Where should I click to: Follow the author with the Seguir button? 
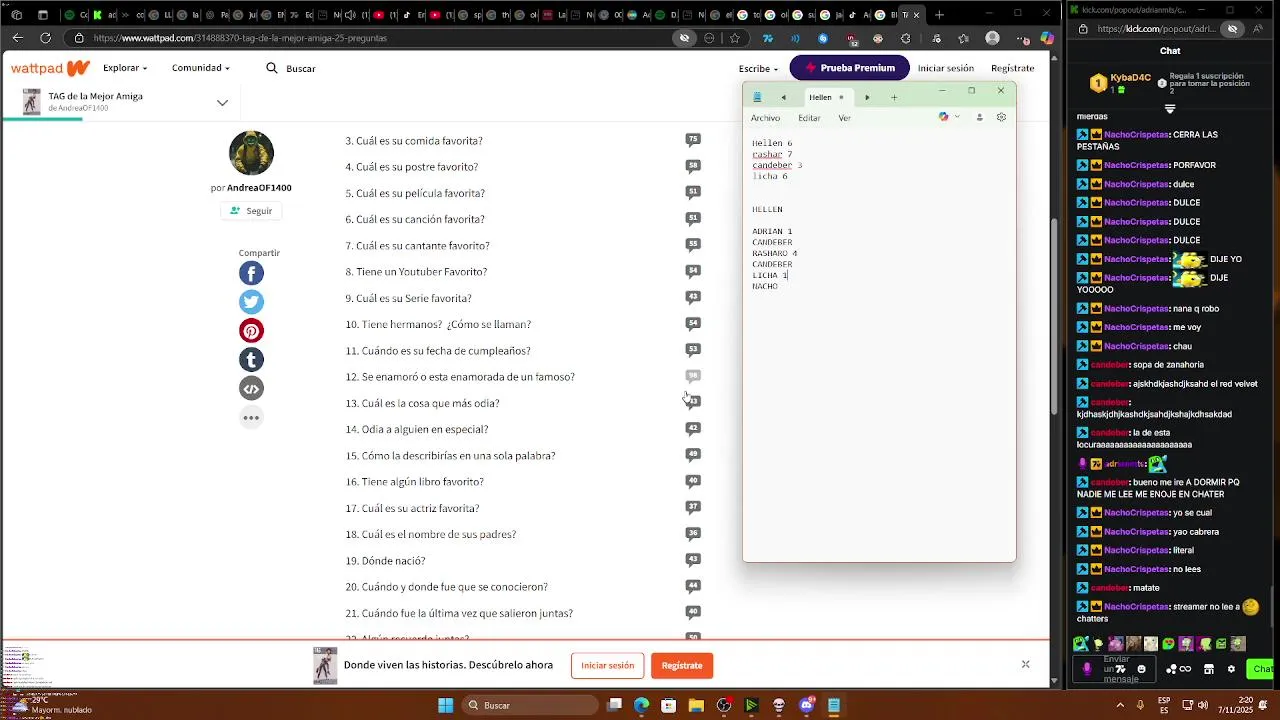[251, 211]
